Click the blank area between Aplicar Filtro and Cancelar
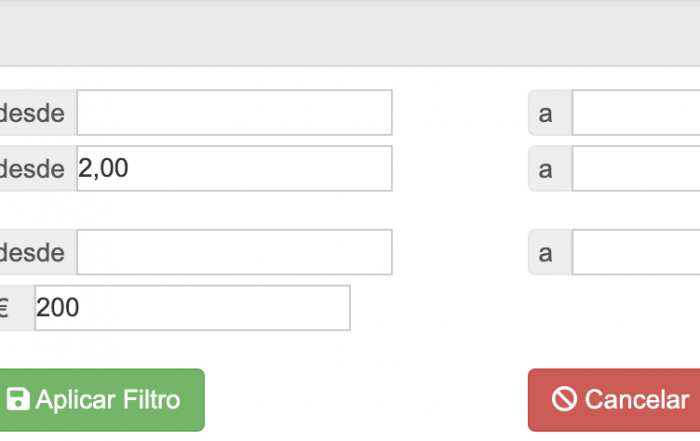Image resolution: width=700 pixels, height=441 pixels. 366,400
